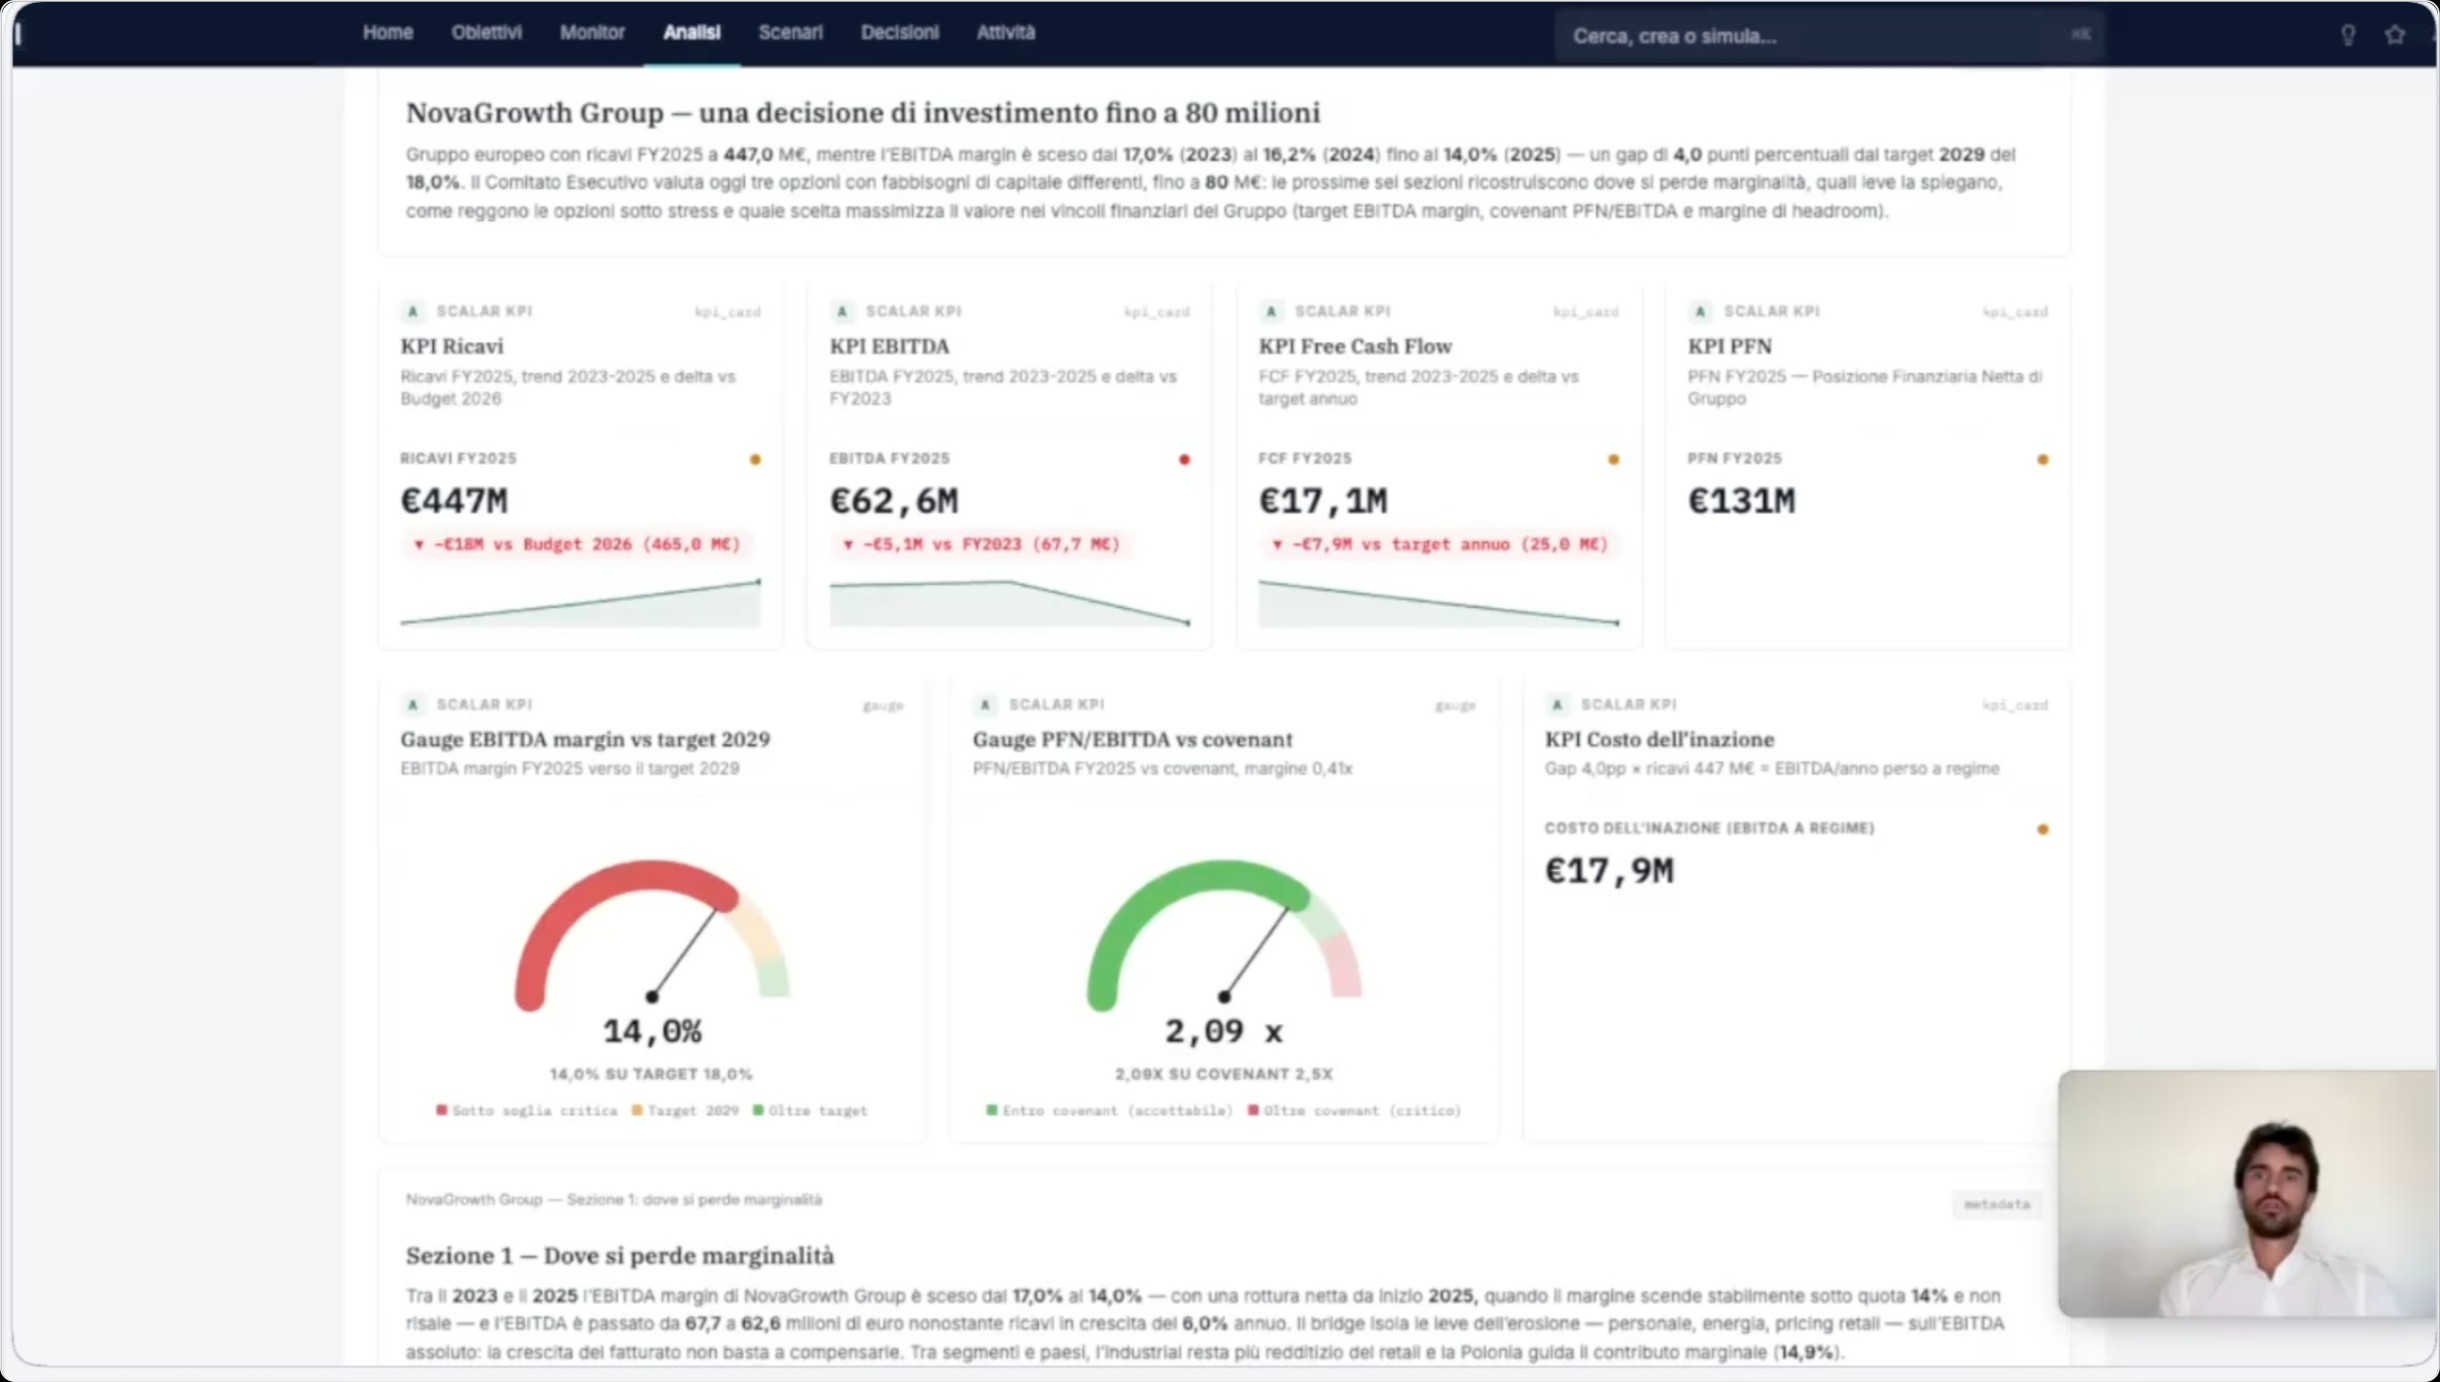2440x1382 pixels.
Task: Click the 'A' badge on KPI Costo dell'inazione card
Action: (x=1557, y=705)
